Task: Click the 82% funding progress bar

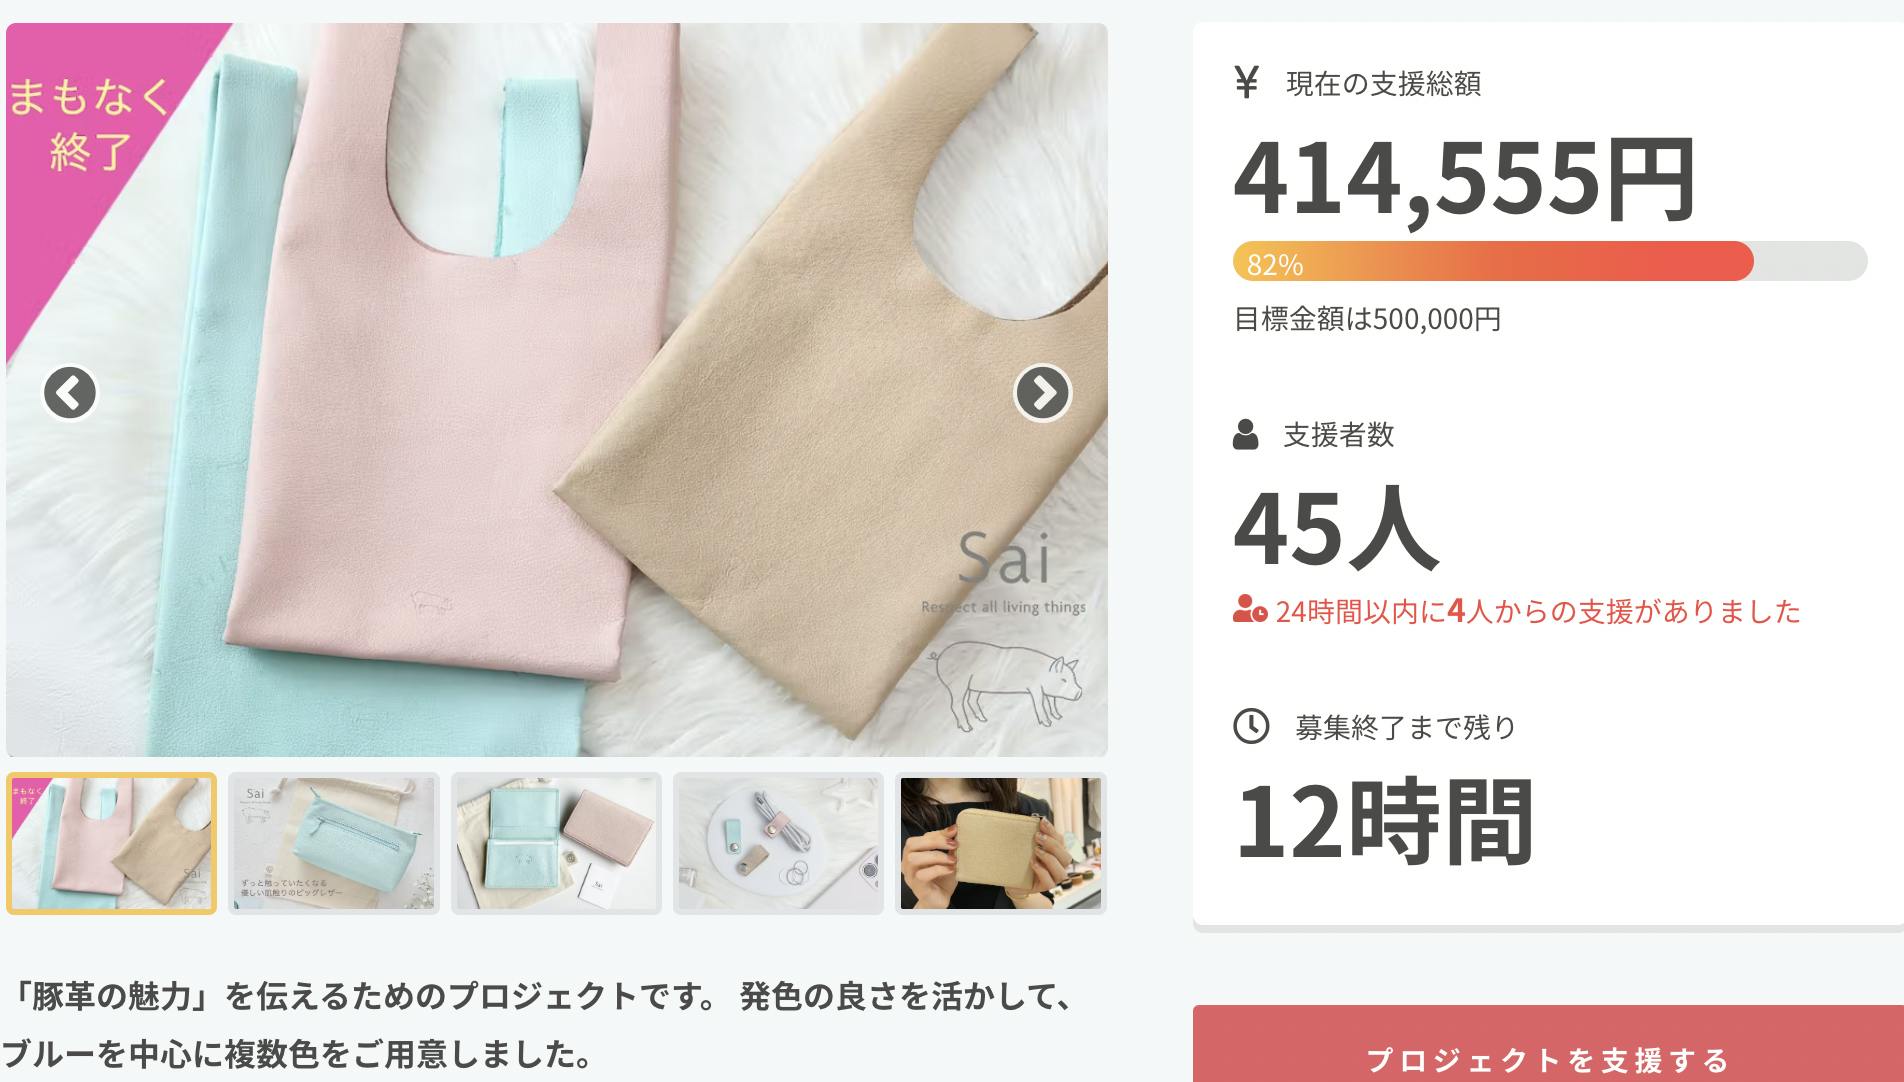Action: tap(1550, 261)
